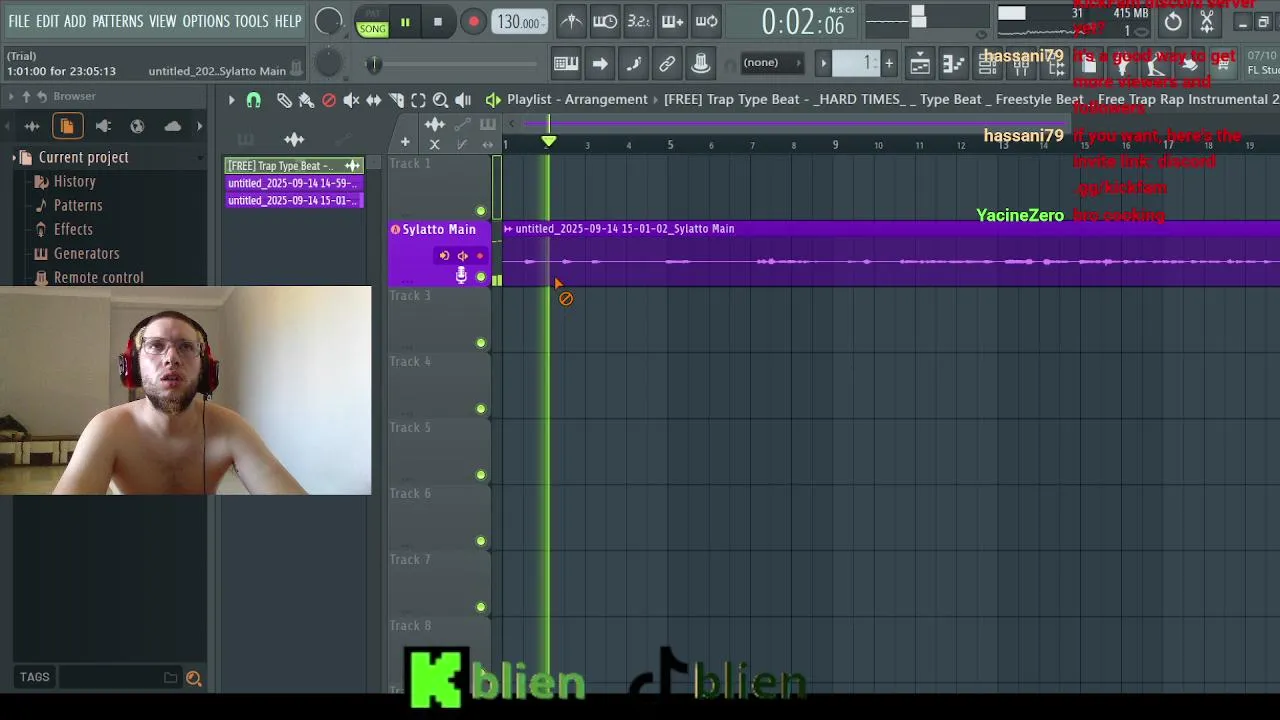Viewport: 1280px width, 720px height.
Task: Click the step editing footsteps icon
Action: click(634, 63)
